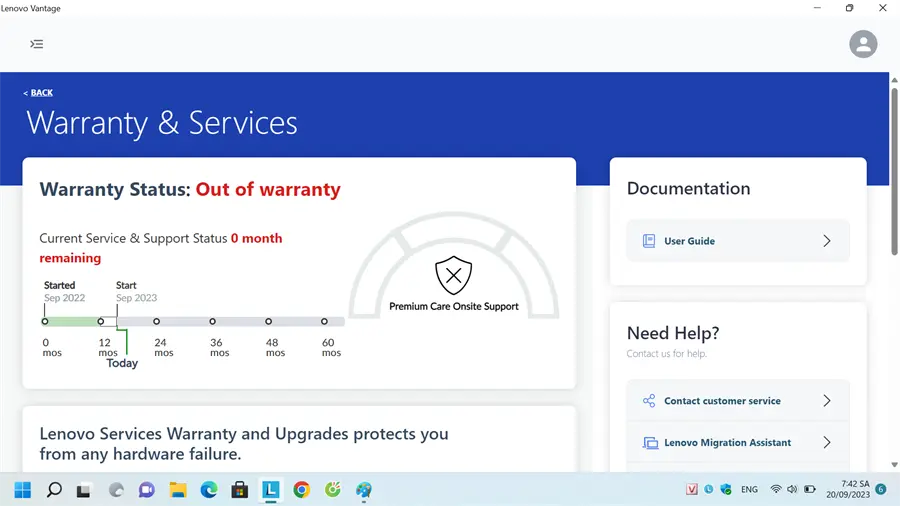
Task: Open taskbar Search magnifier
Action: click(54, 489)
